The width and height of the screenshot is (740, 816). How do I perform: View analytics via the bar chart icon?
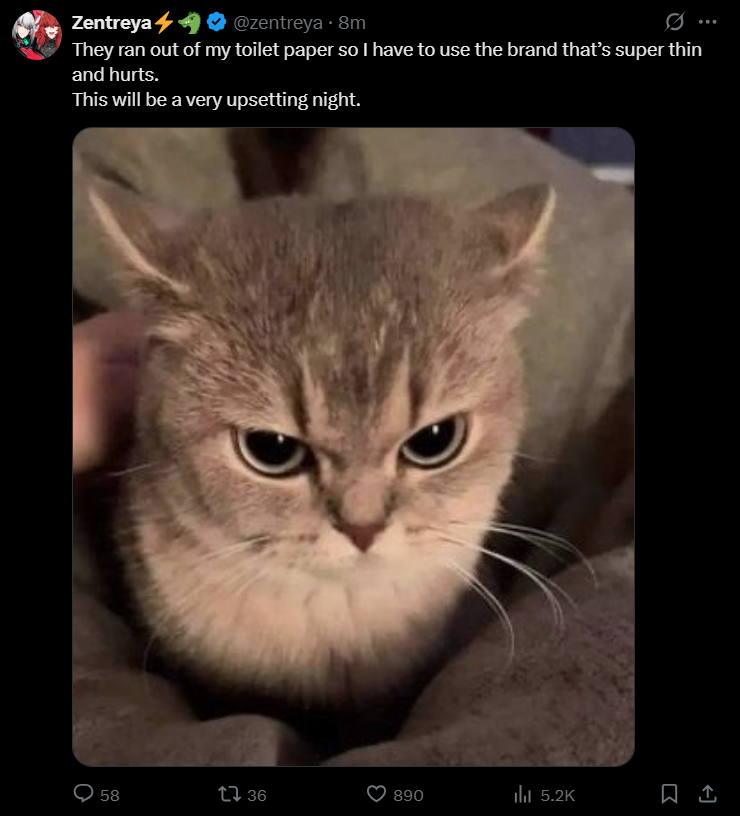click(522, 794)
